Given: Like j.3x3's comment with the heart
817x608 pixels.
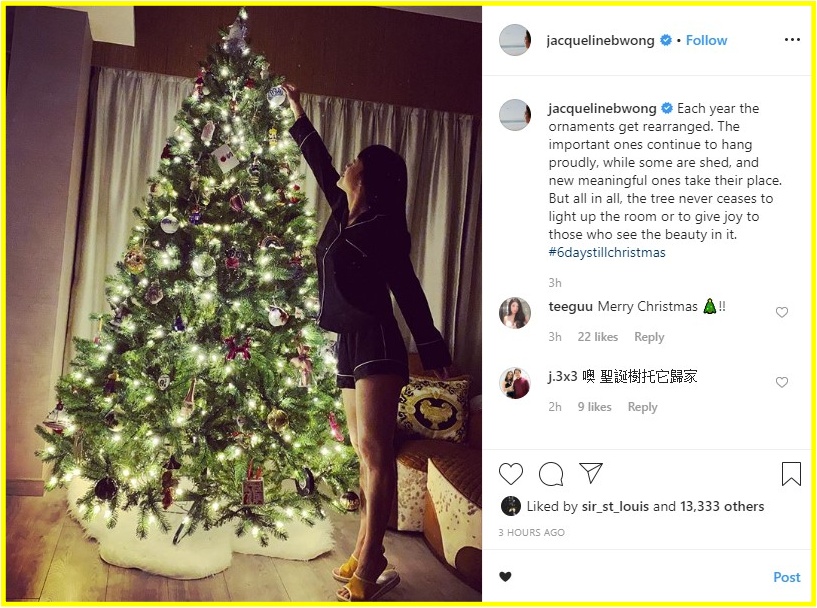Looking at the screenshot, I should coord(782,382).
